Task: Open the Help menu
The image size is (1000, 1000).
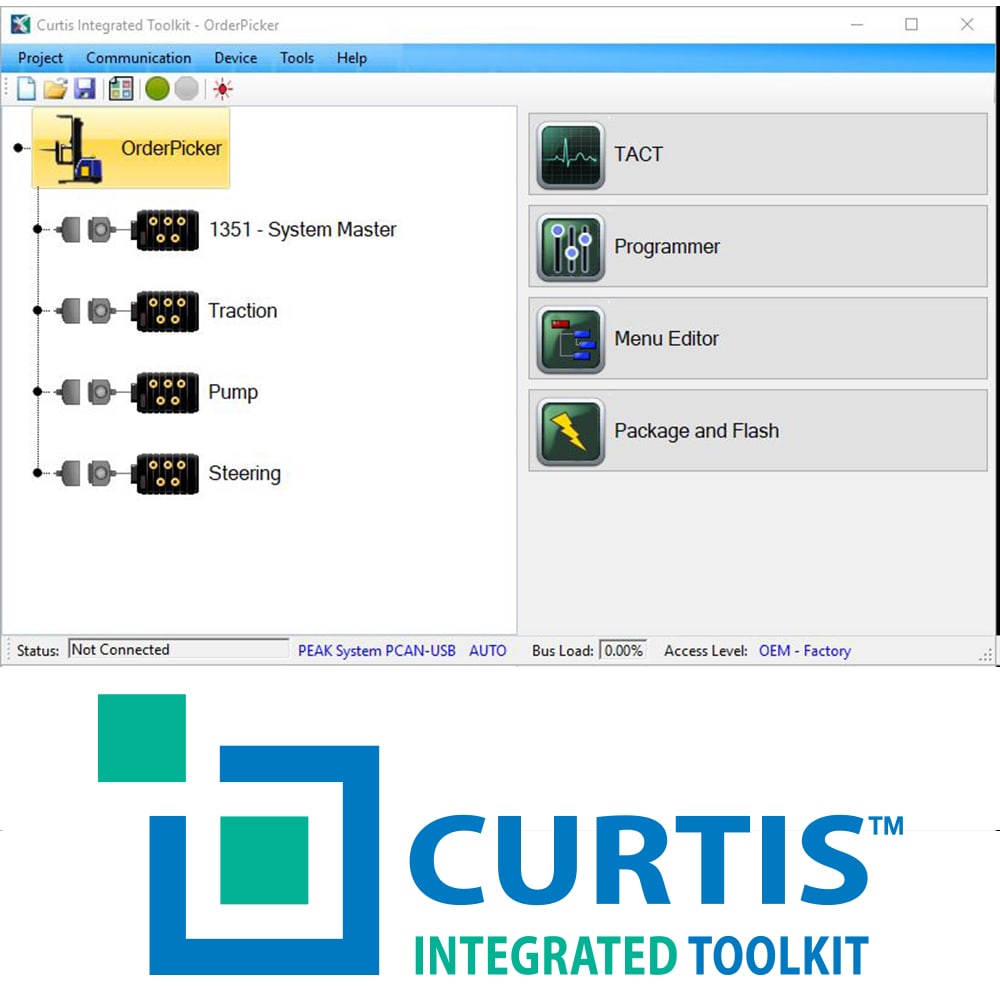Action: 351,58
